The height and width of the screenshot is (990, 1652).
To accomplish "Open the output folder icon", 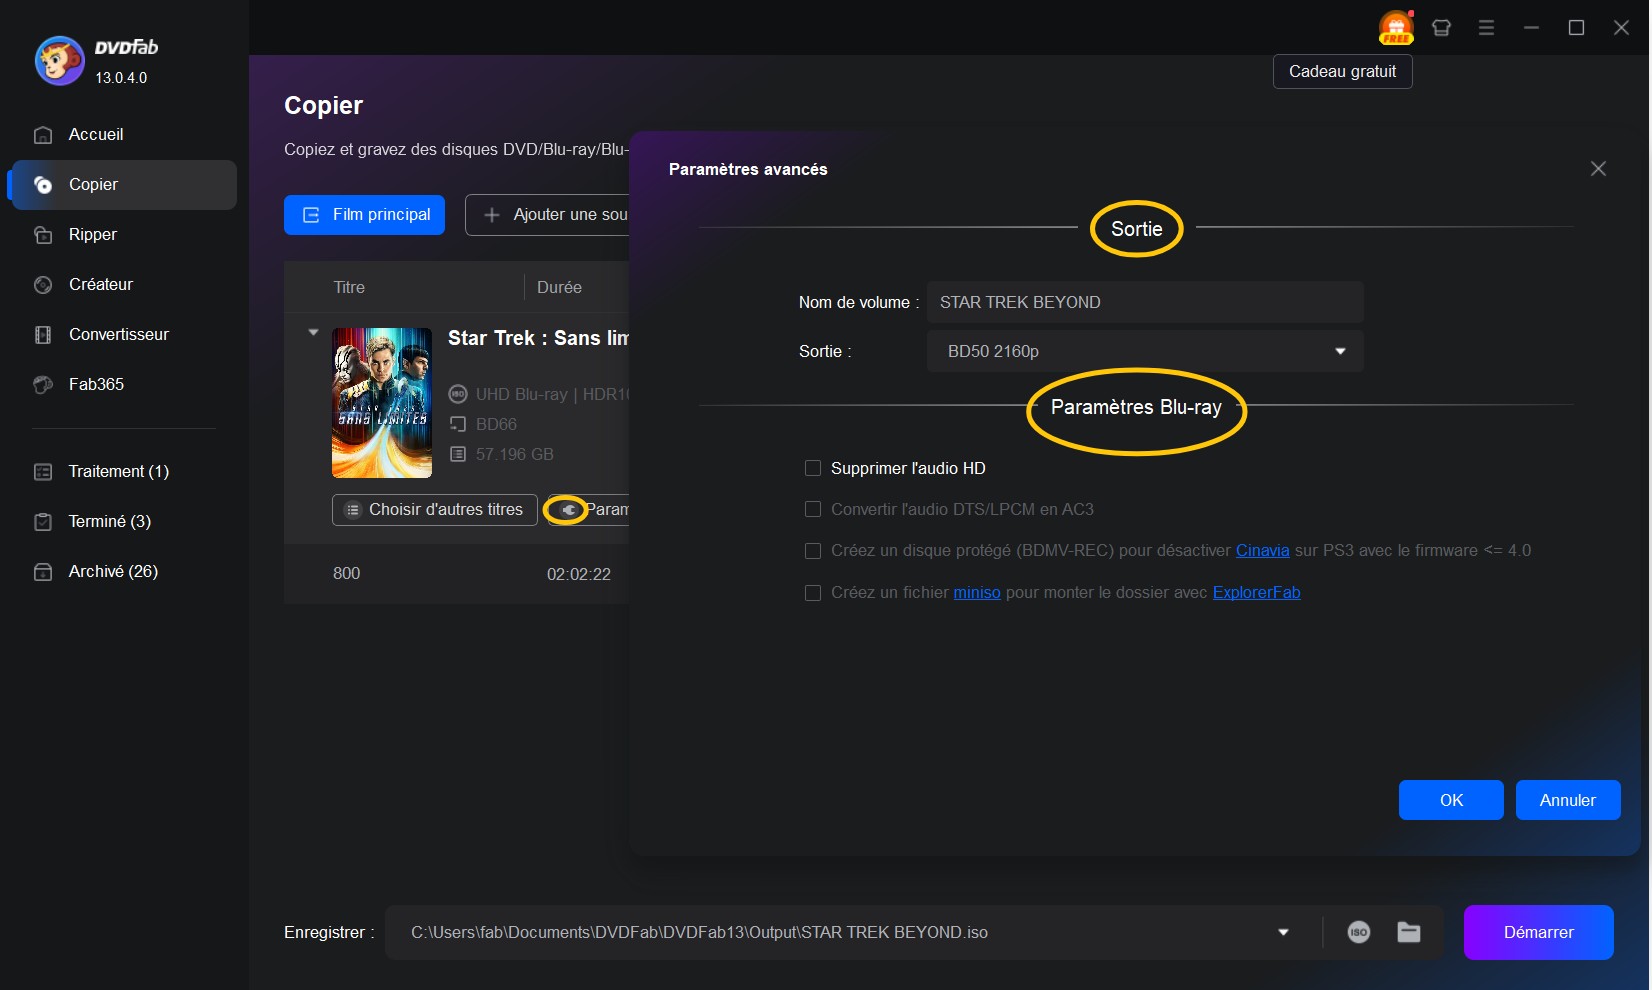I will click(1409, 932).
